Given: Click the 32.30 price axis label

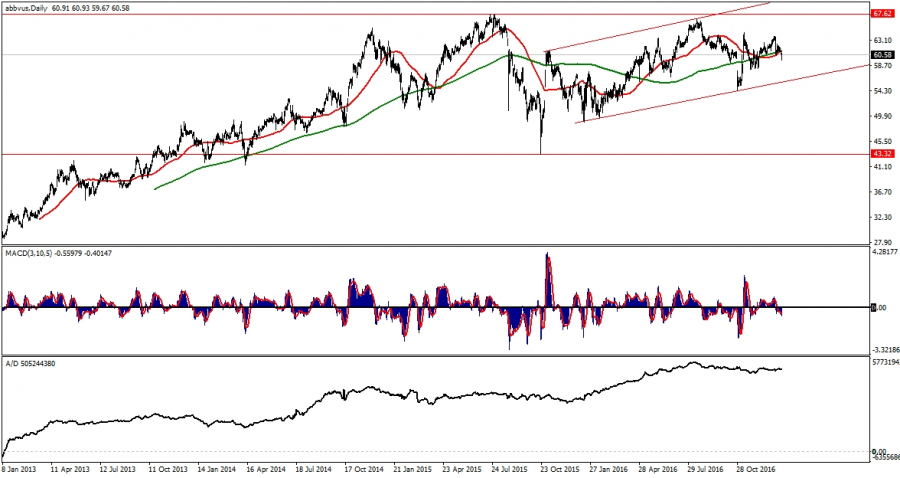Looking at the screenshot, I should [x=882, y=217].
